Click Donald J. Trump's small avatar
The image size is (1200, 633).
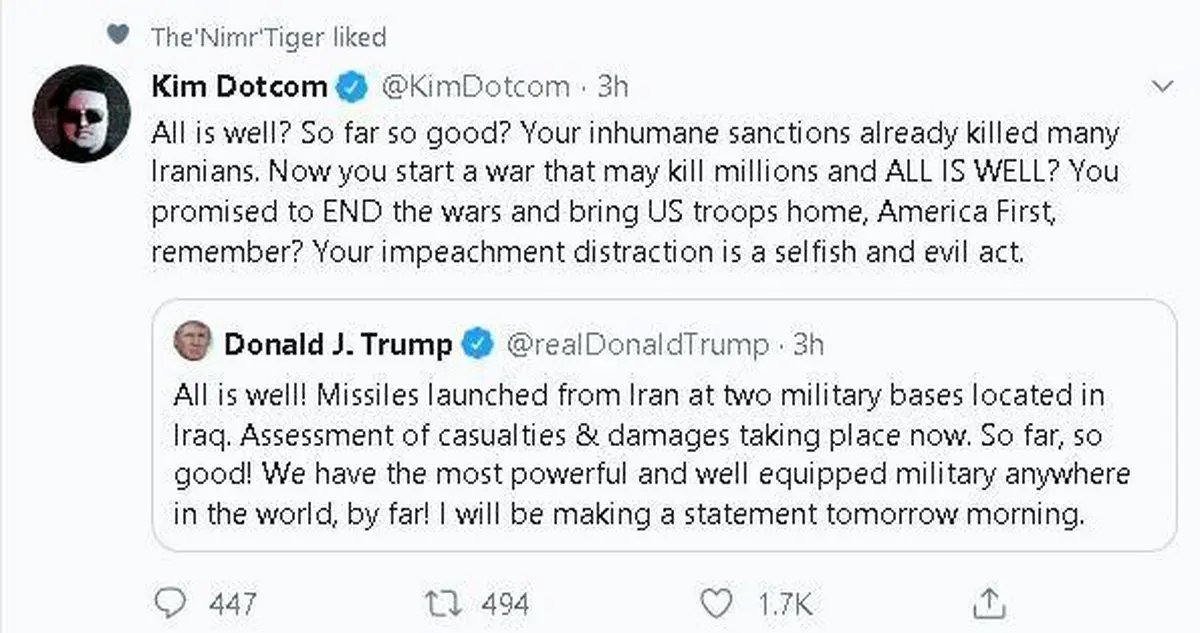[x=192, y=343]
